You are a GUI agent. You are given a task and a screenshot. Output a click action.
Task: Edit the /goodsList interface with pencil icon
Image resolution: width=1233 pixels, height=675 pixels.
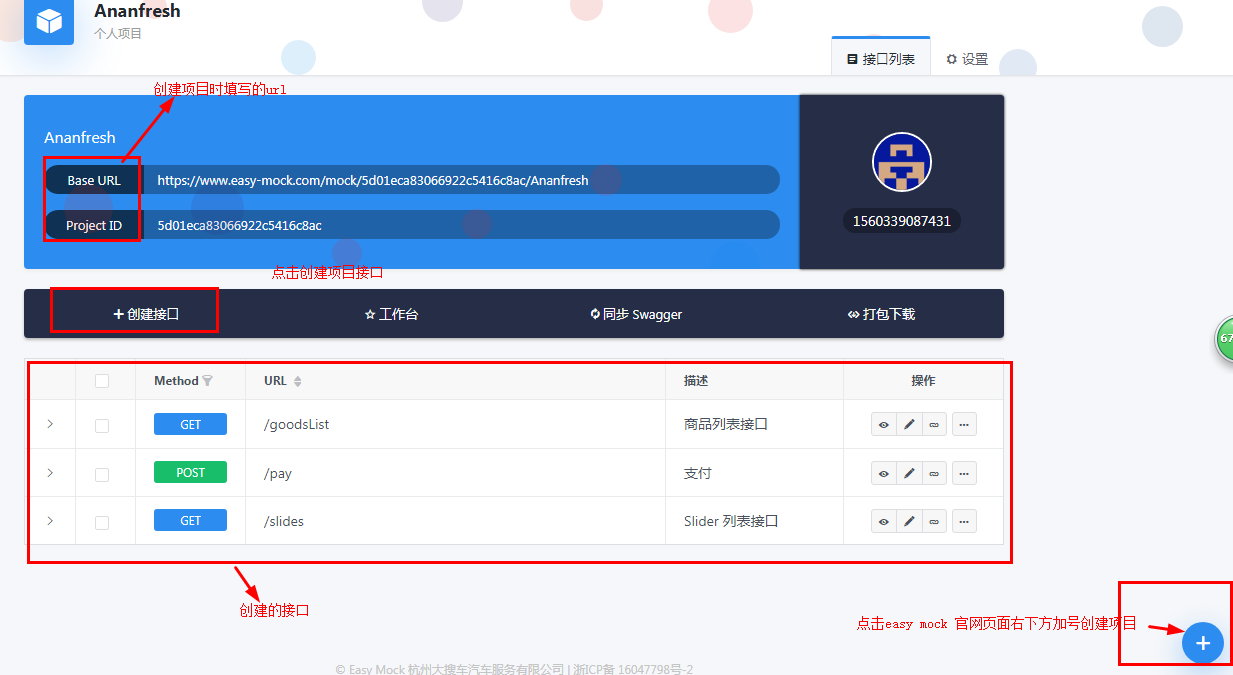tap(909, 425)
